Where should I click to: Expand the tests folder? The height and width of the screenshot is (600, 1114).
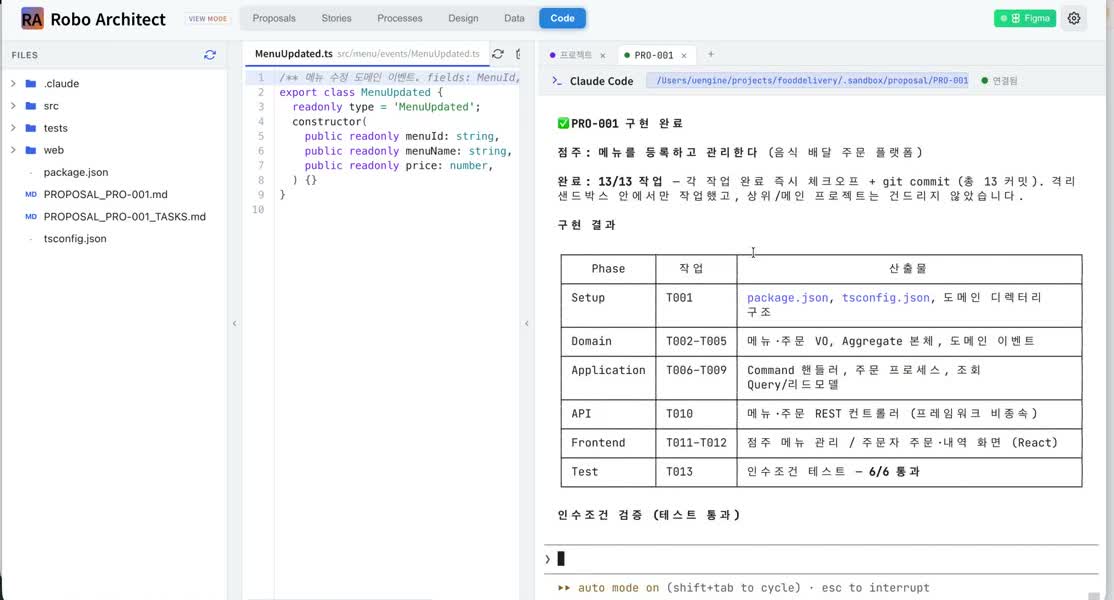(13, 128)
